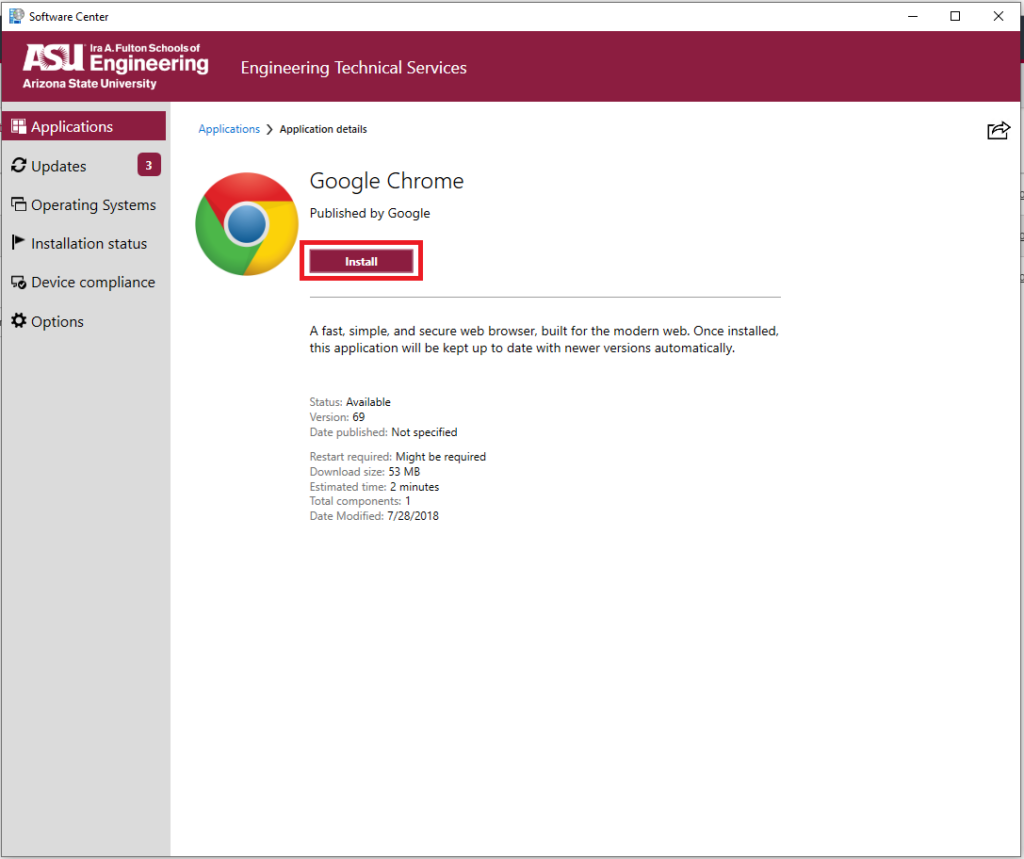Click the Chrome description paragraph
1024x859 pixels.
(x=544, y=339)
